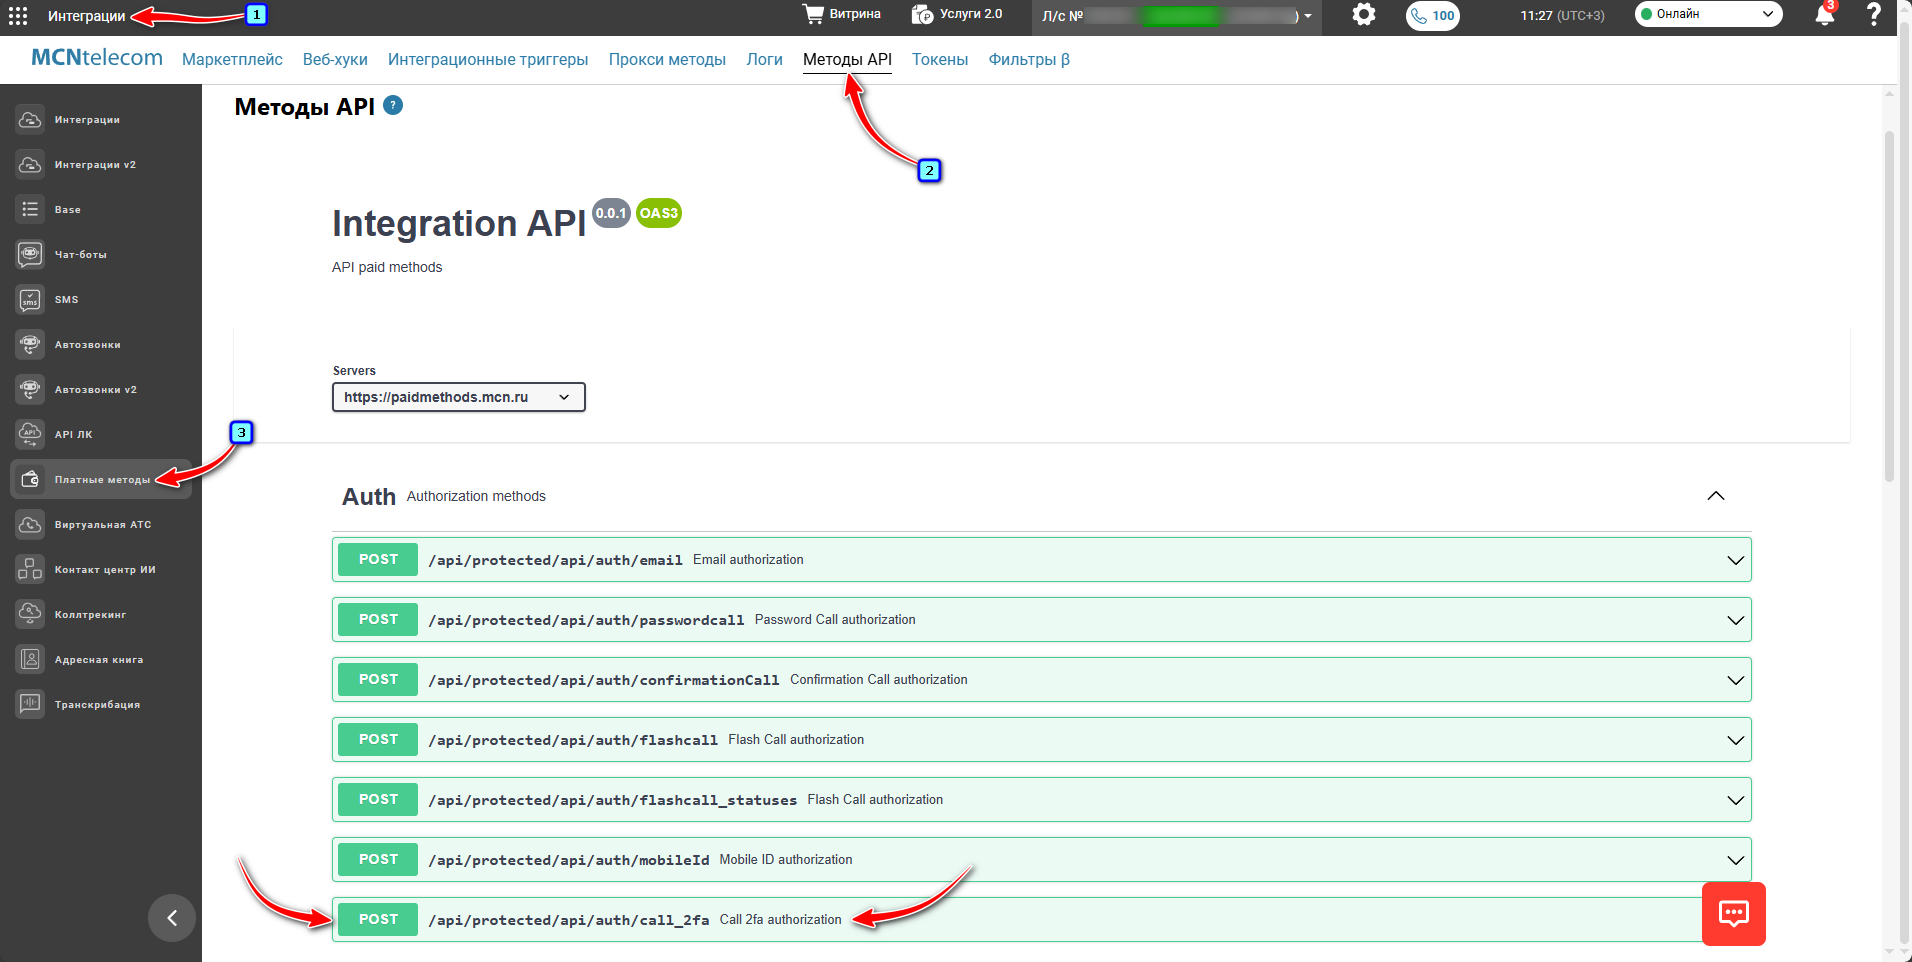This screenshot has width=1912, height=962.
Task: Click the help question mark icon
Action: (x=1874, y=15)
